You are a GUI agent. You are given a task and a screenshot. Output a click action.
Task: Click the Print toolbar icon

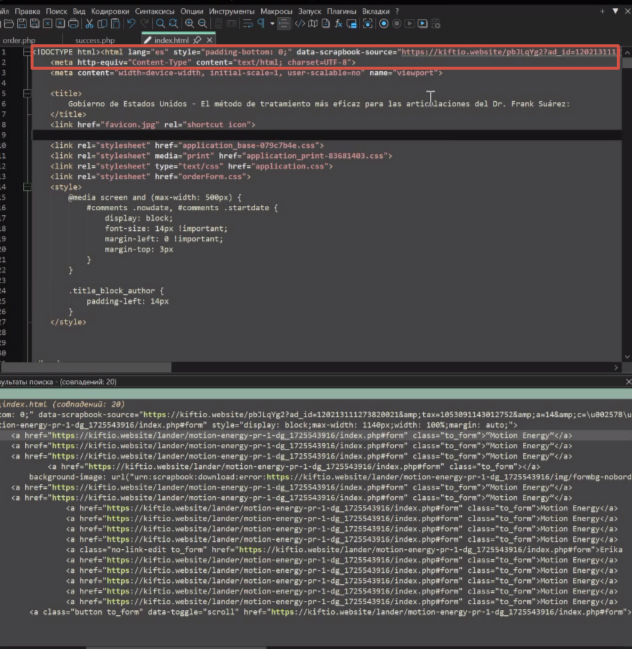73,23
